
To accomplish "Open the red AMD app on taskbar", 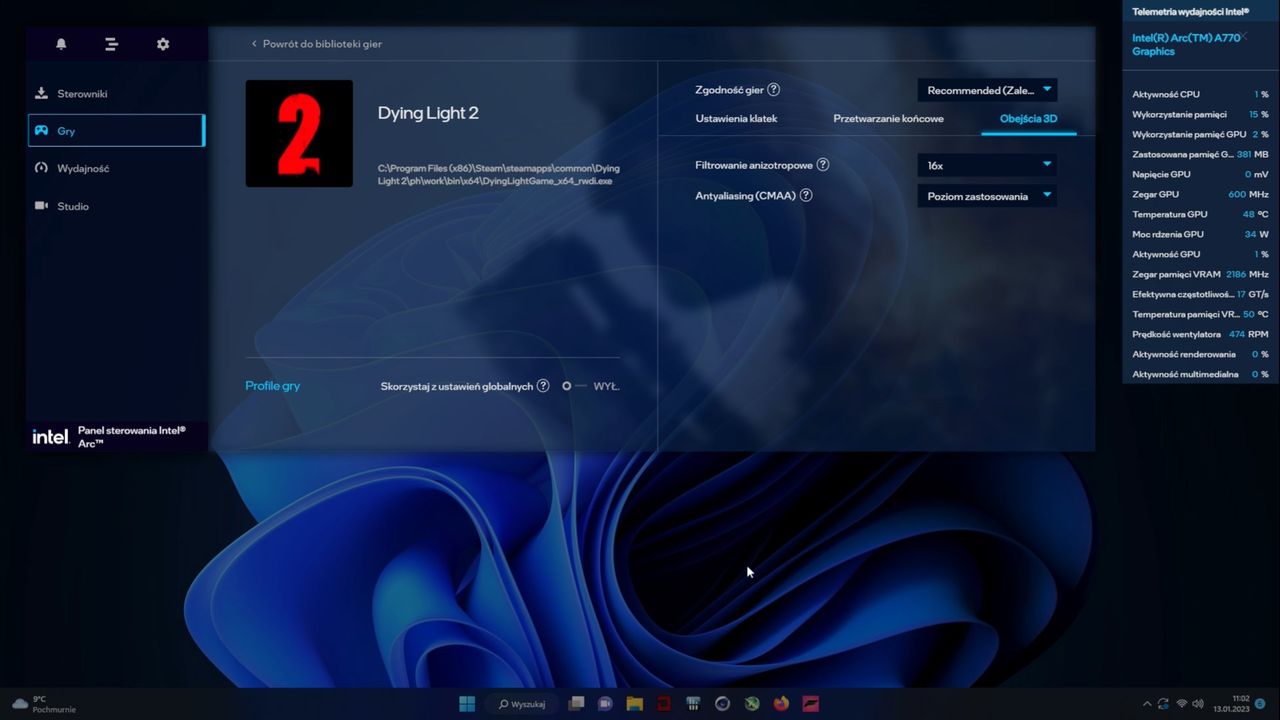I will 664,703.
